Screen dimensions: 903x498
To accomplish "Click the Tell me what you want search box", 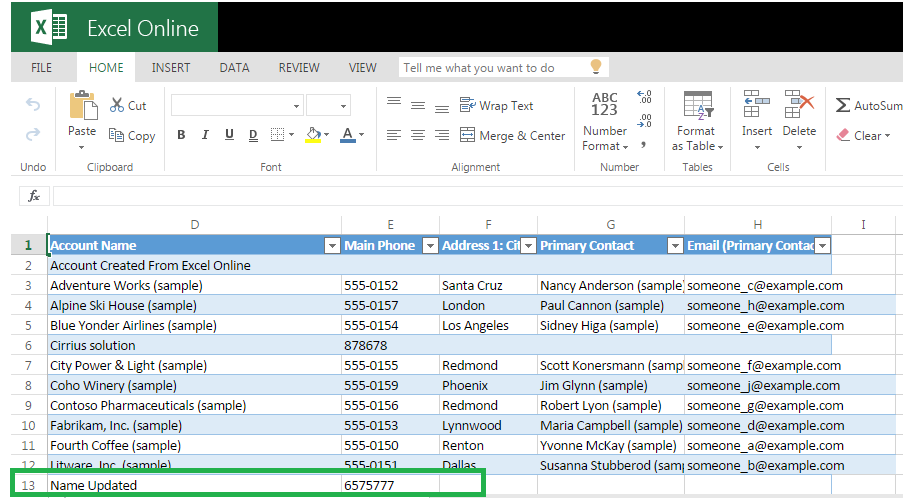I will [x=503, y=67].
